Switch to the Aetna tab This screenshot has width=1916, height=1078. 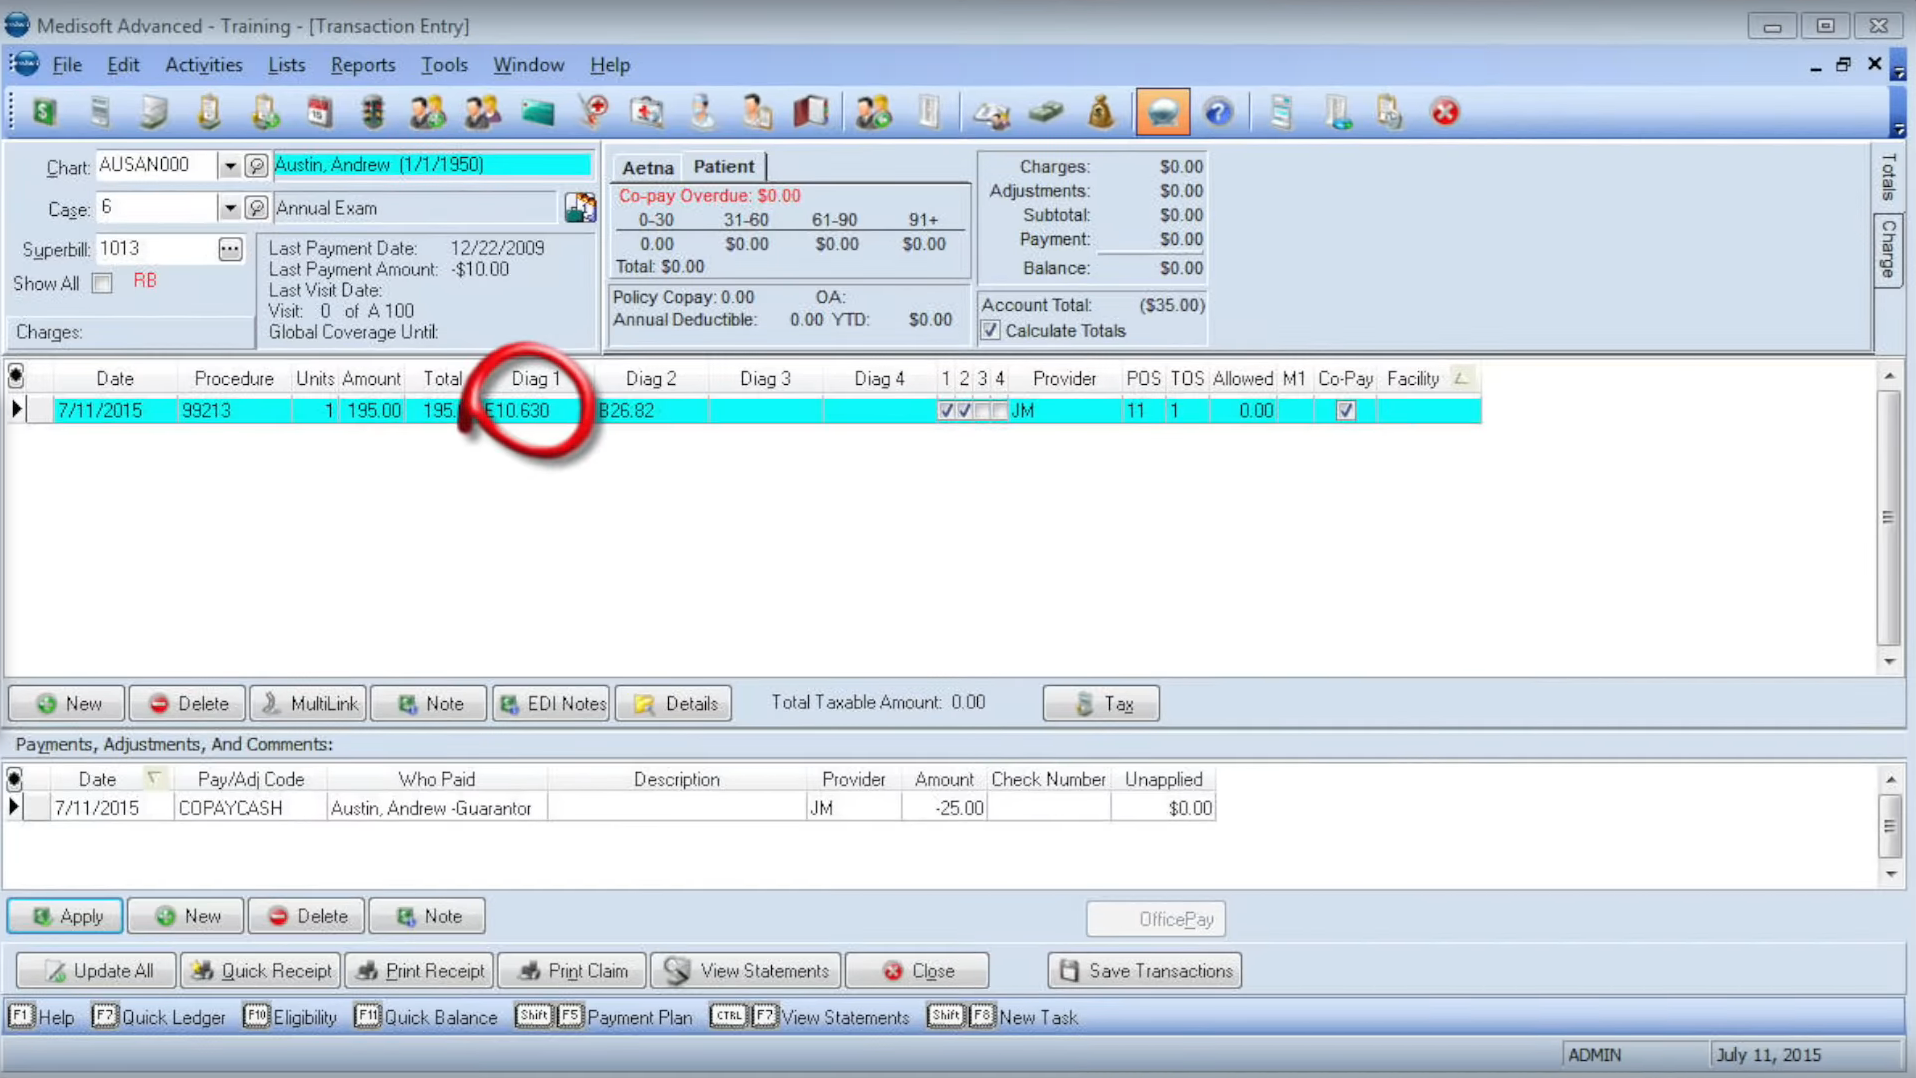(647, 167)
